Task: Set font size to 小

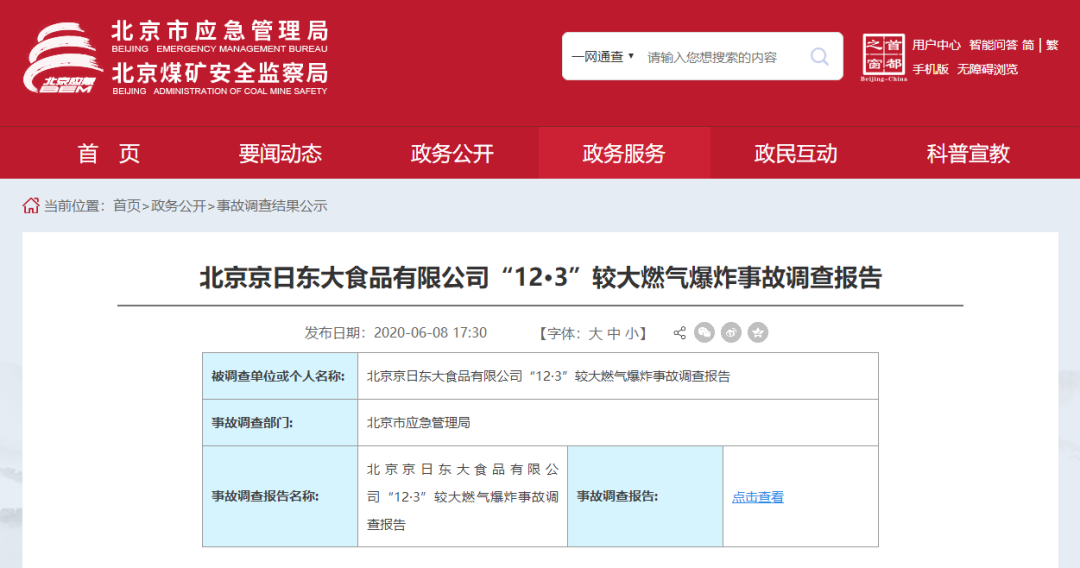Action: click(632, 334)
